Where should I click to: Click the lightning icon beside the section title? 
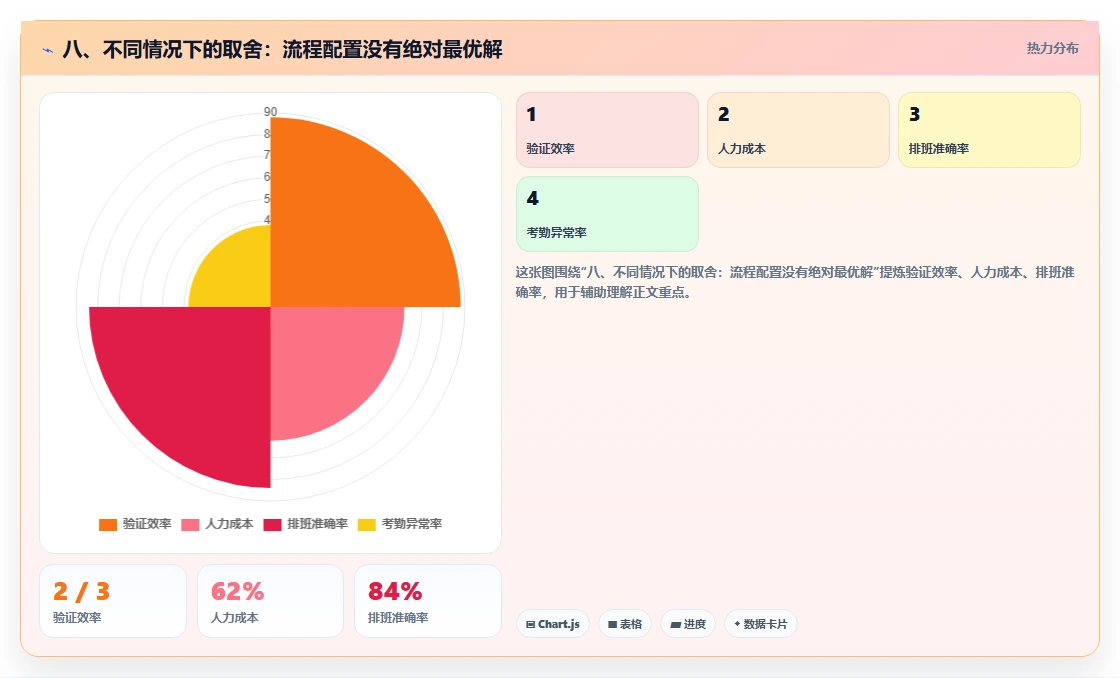[x=48, y=50]
